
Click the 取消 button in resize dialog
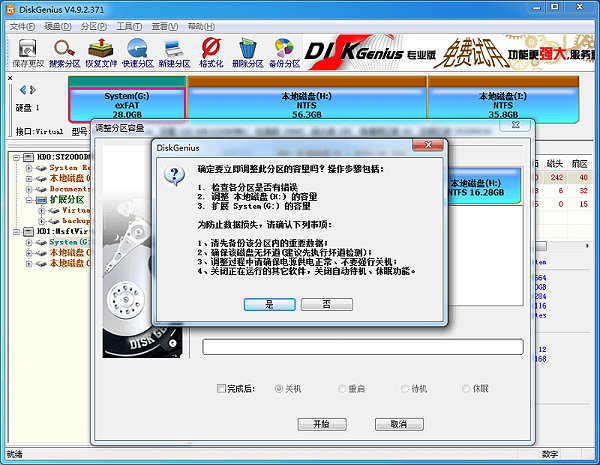pyautogui.click(x=399, y=424)
